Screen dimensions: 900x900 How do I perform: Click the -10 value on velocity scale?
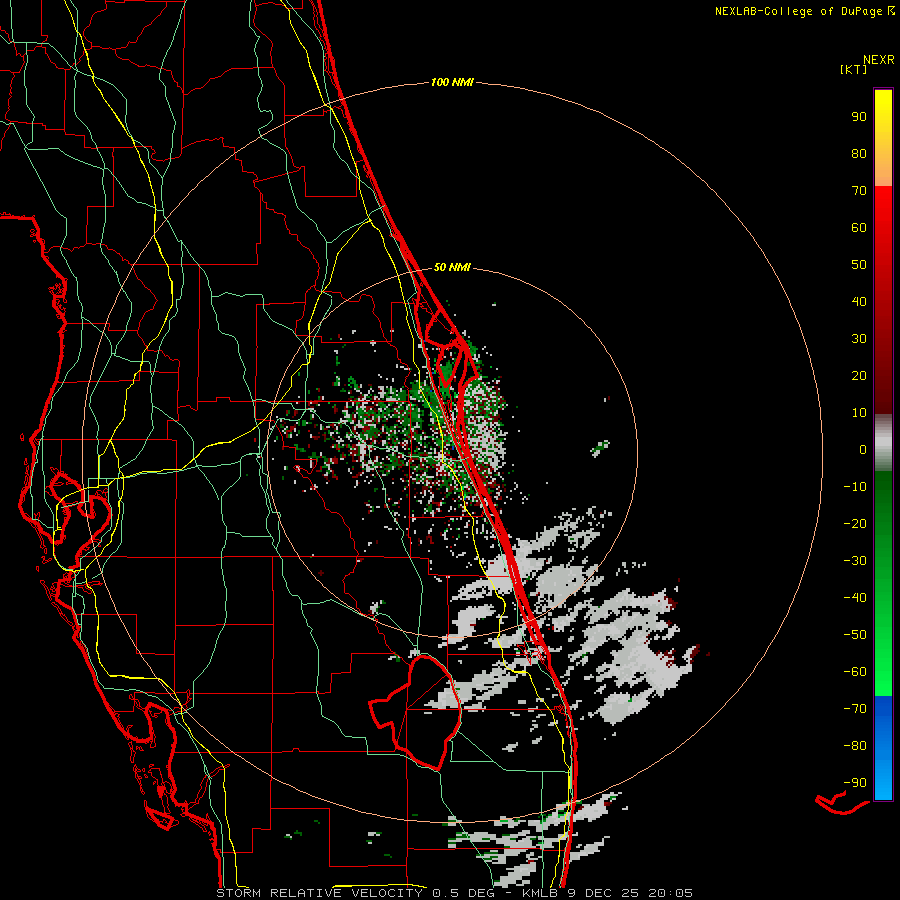(x=855, y=487)
